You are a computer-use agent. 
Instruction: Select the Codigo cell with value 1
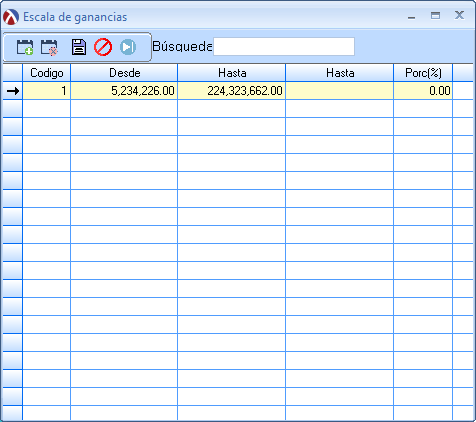coord(47,91)
